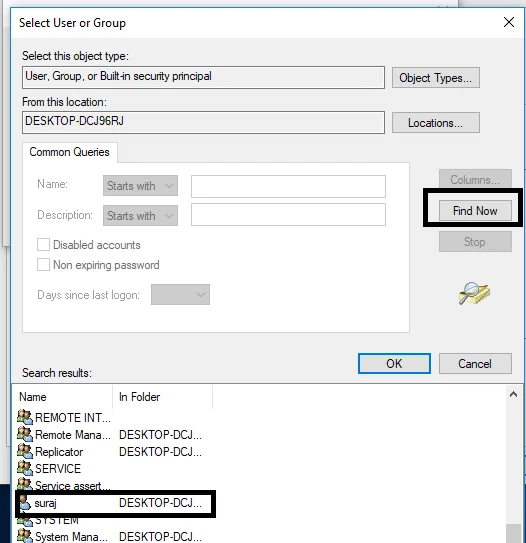
Task: Open the Description 'Starts with' dropdown
Action: coord(140,215)
